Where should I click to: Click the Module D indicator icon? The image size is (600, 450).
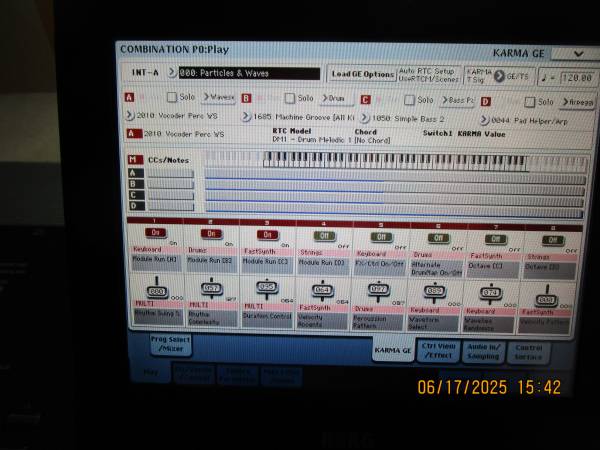485,100
